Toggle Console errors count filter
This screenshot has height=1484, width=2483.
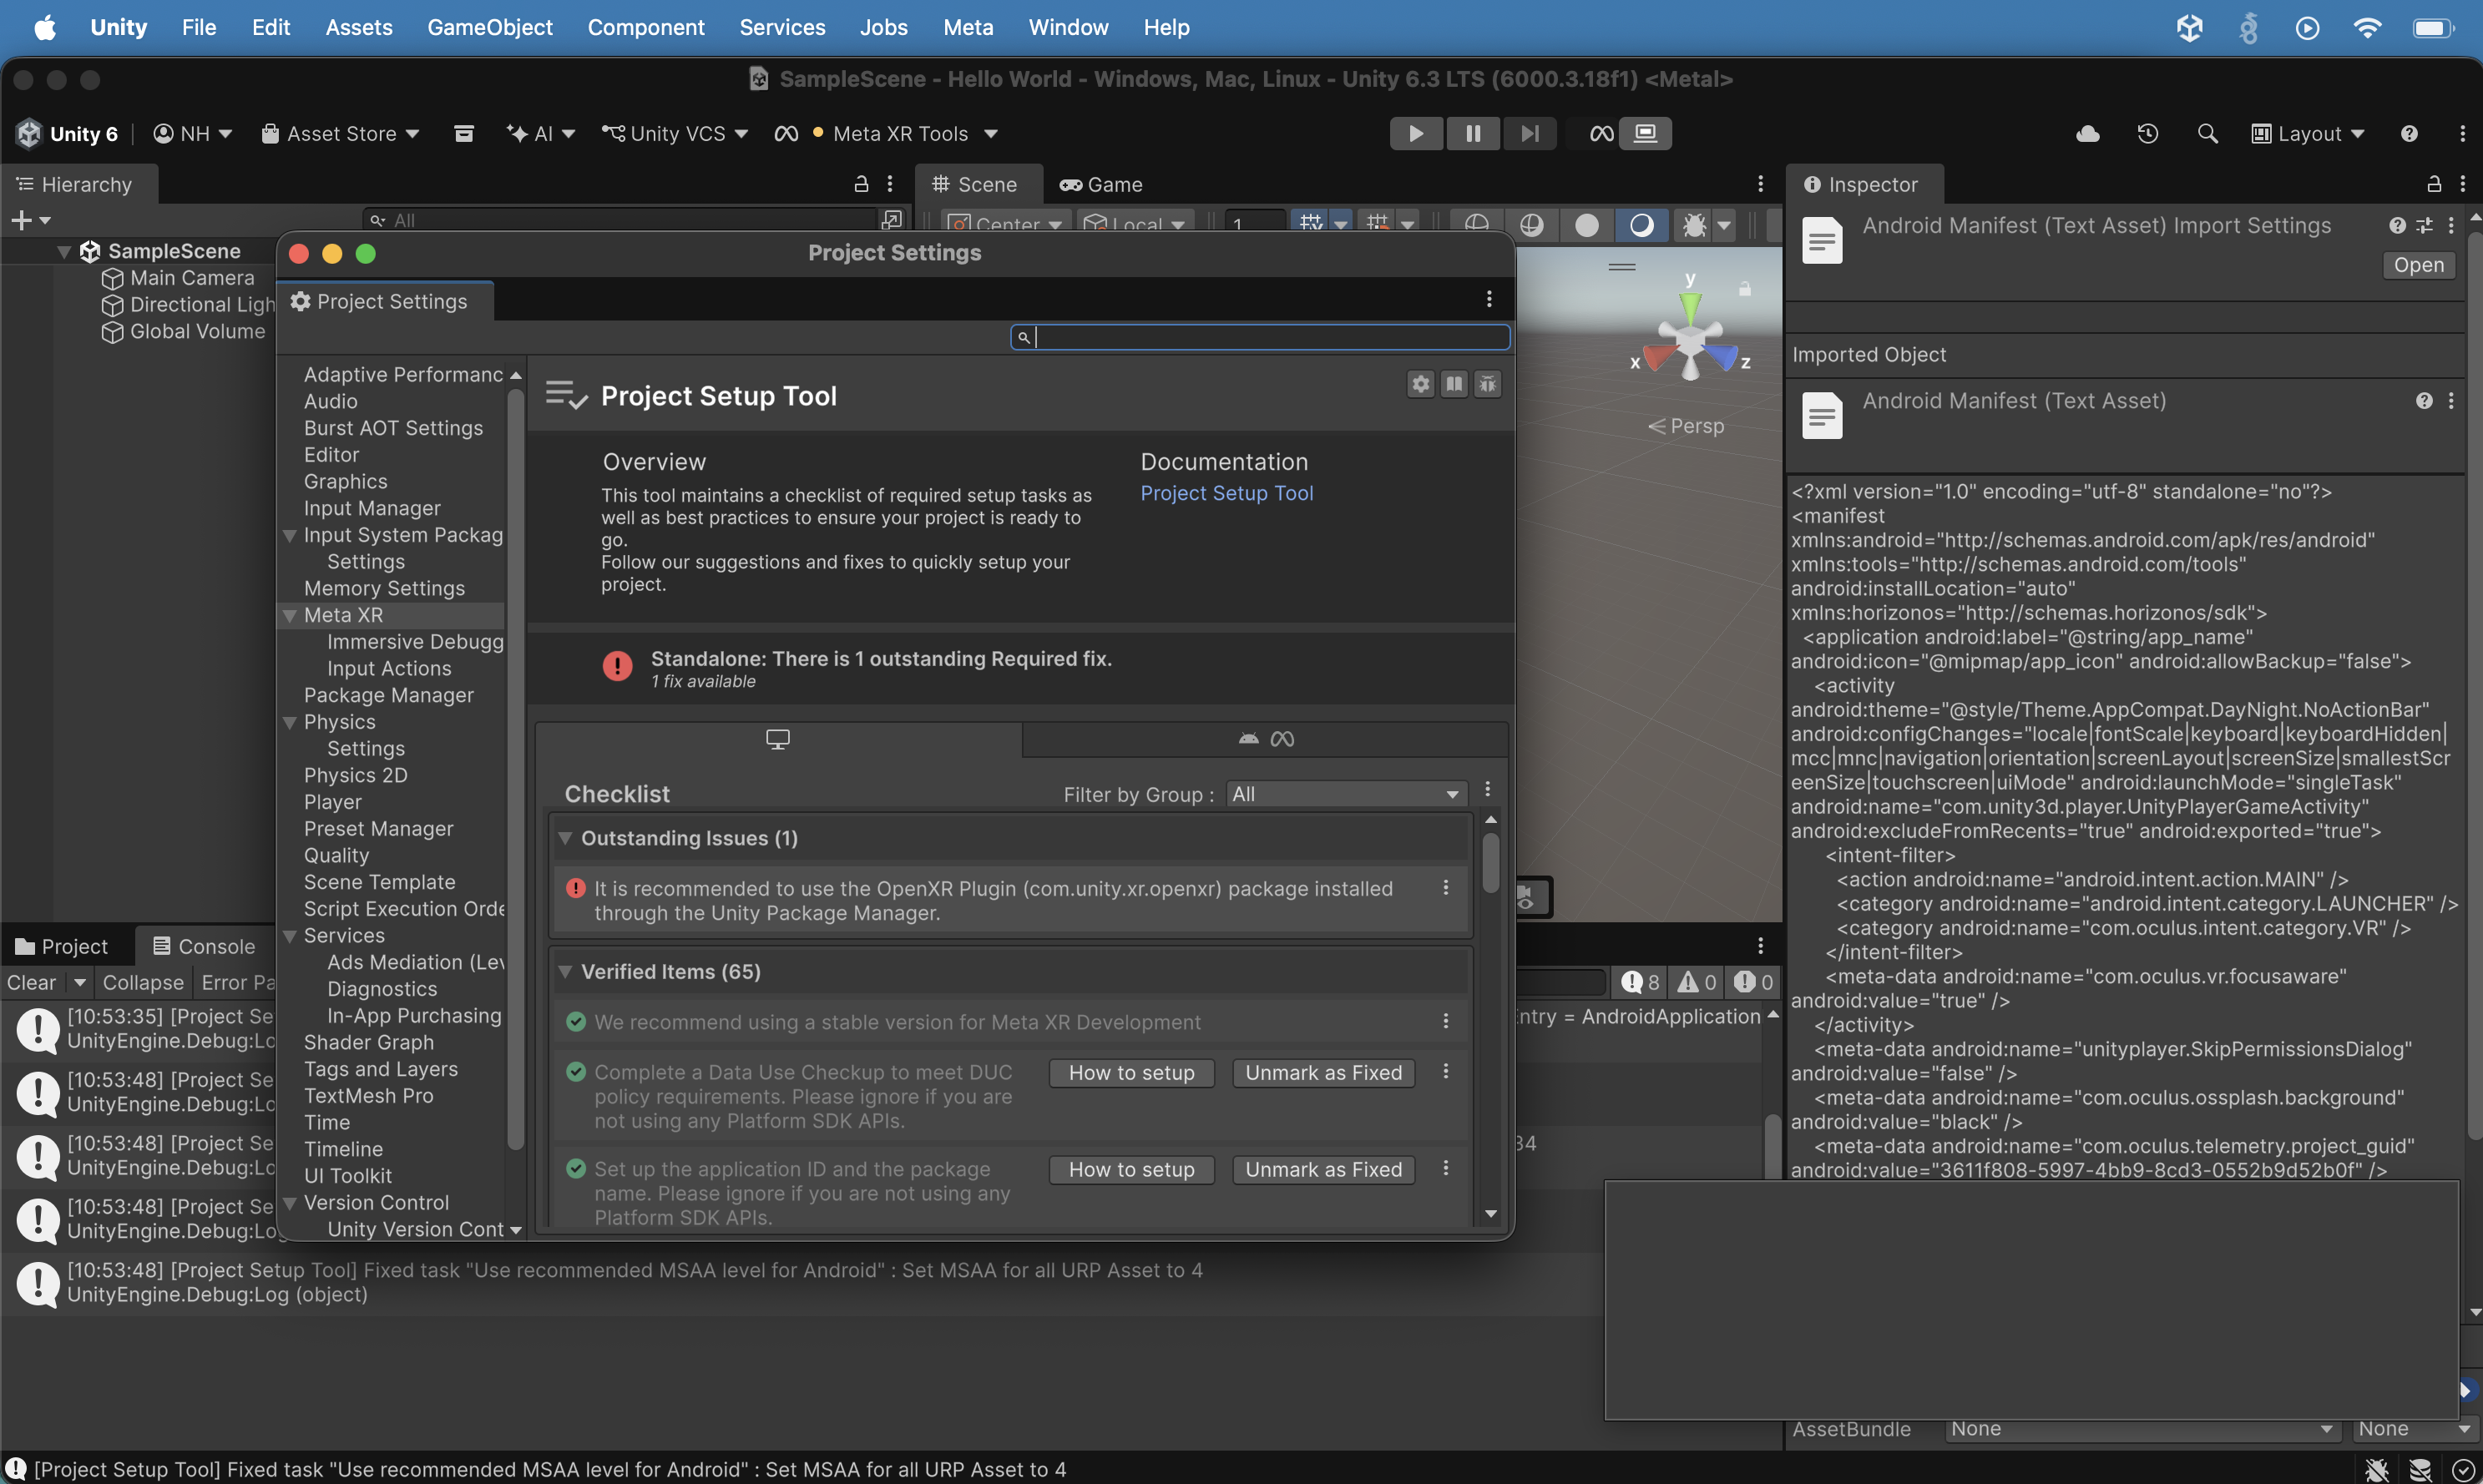(1753, 982)
